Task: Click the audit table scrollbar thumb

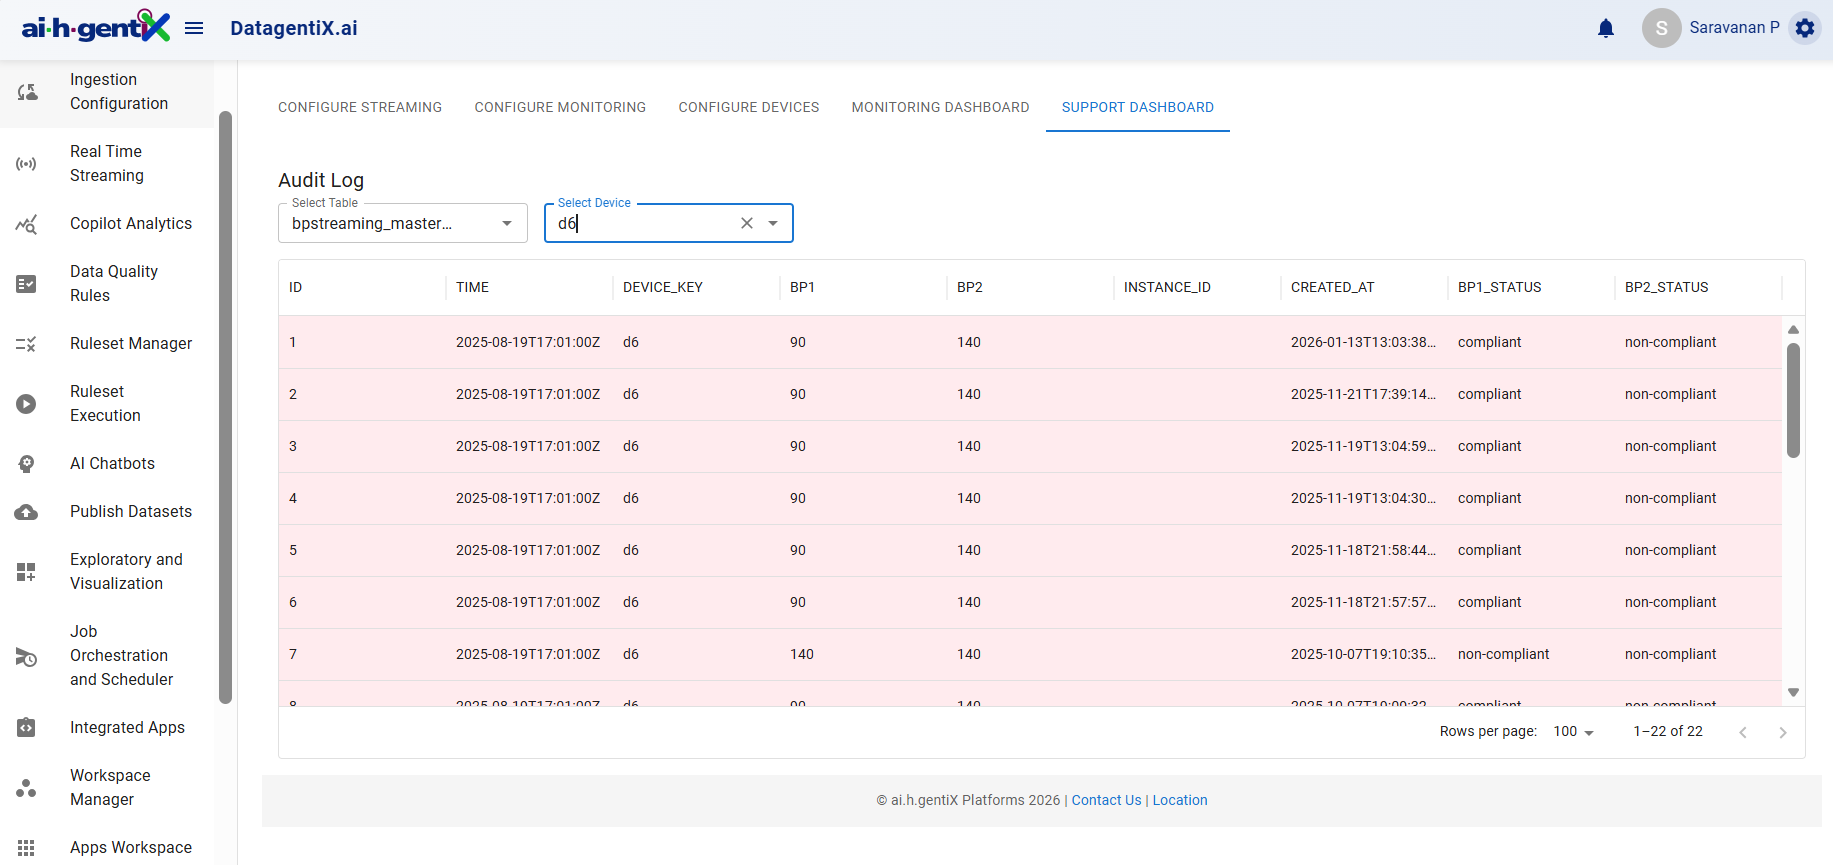Action: (x=1794, y=400)
